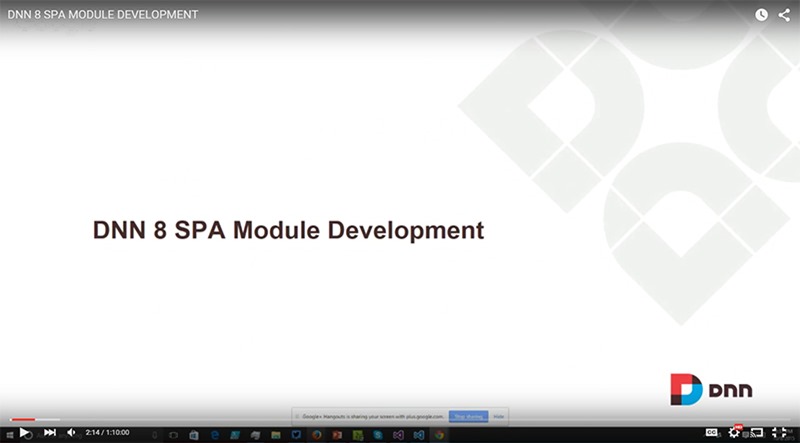This screenshot has width=800, height=443.
Task: Click the purple Visual Studio taskbar icon
Action: point(398,435)
